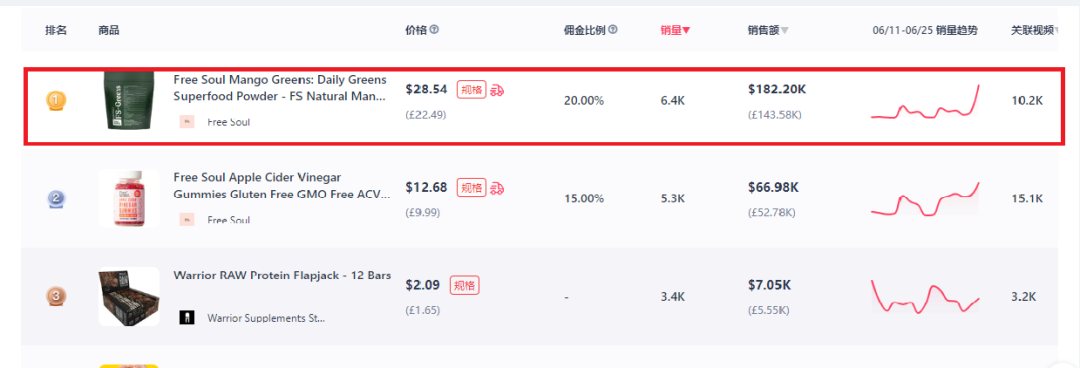Viewport: 1080px width, 368px height.
Task: Open the 规格 tag for Warrior Flapjack
Action: click(x=465, y=285)
